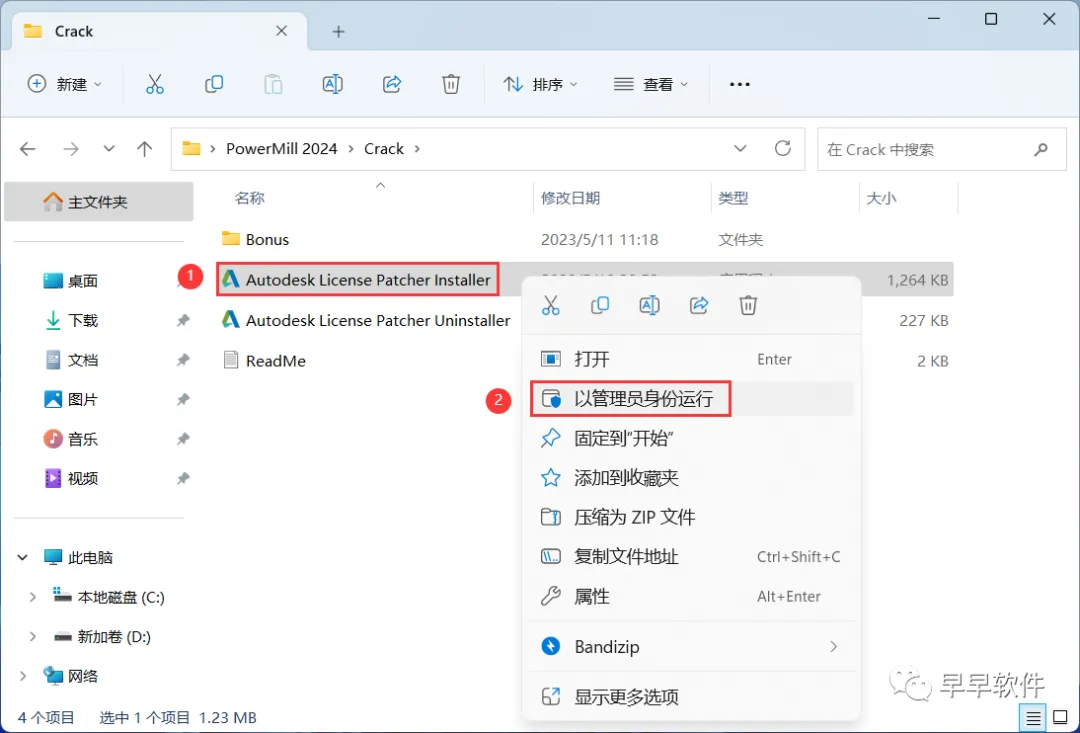The height and width of the screenshot is (733, 1080).
Task: Open 主文件夹 in the navigation pane
Action: pyautogui.click(x=98, y=202)
